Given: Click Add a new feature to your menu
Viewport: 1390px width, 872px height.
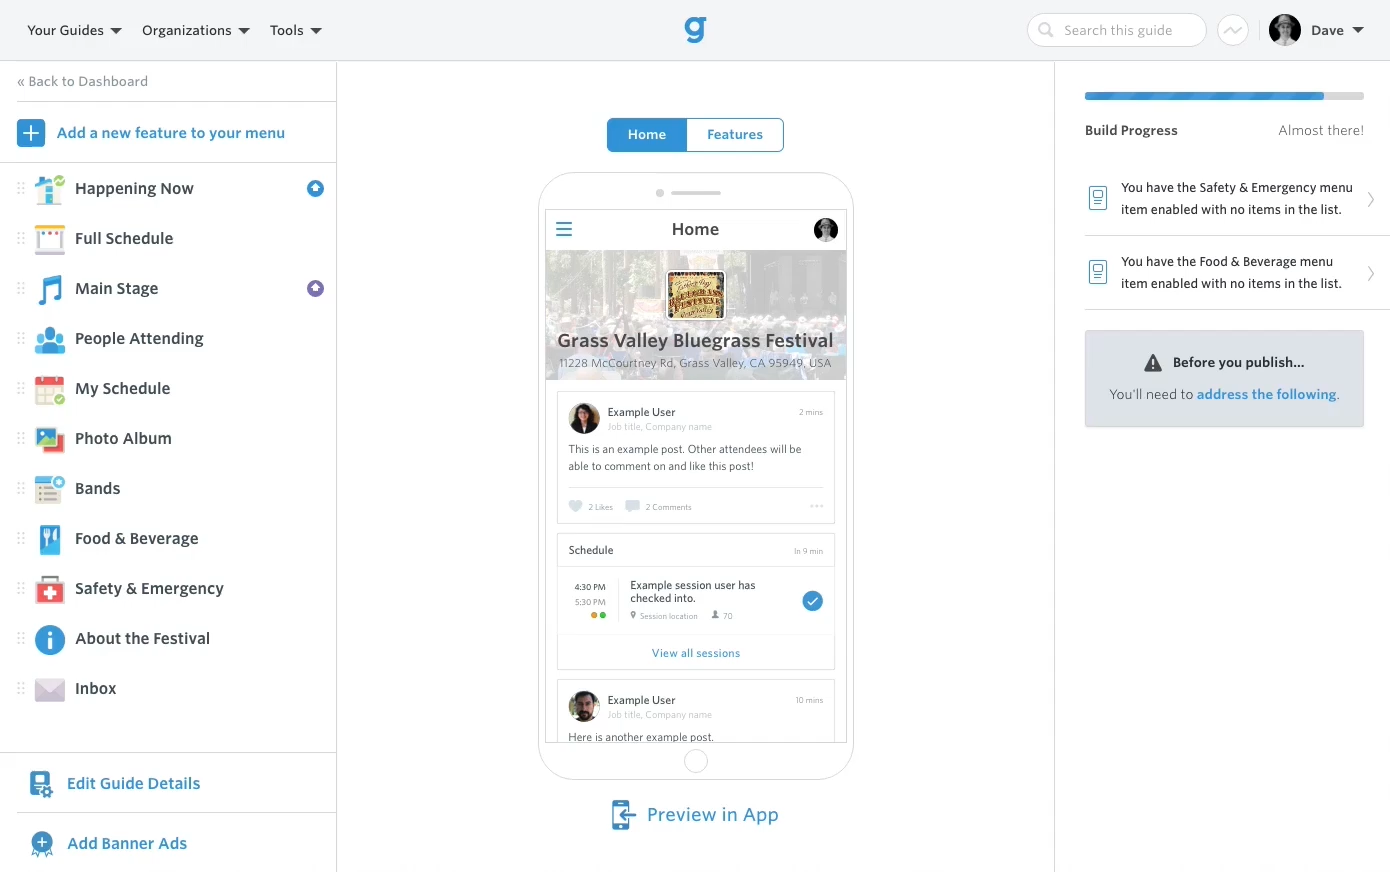Looking at the screenshot, I should 171,133.
